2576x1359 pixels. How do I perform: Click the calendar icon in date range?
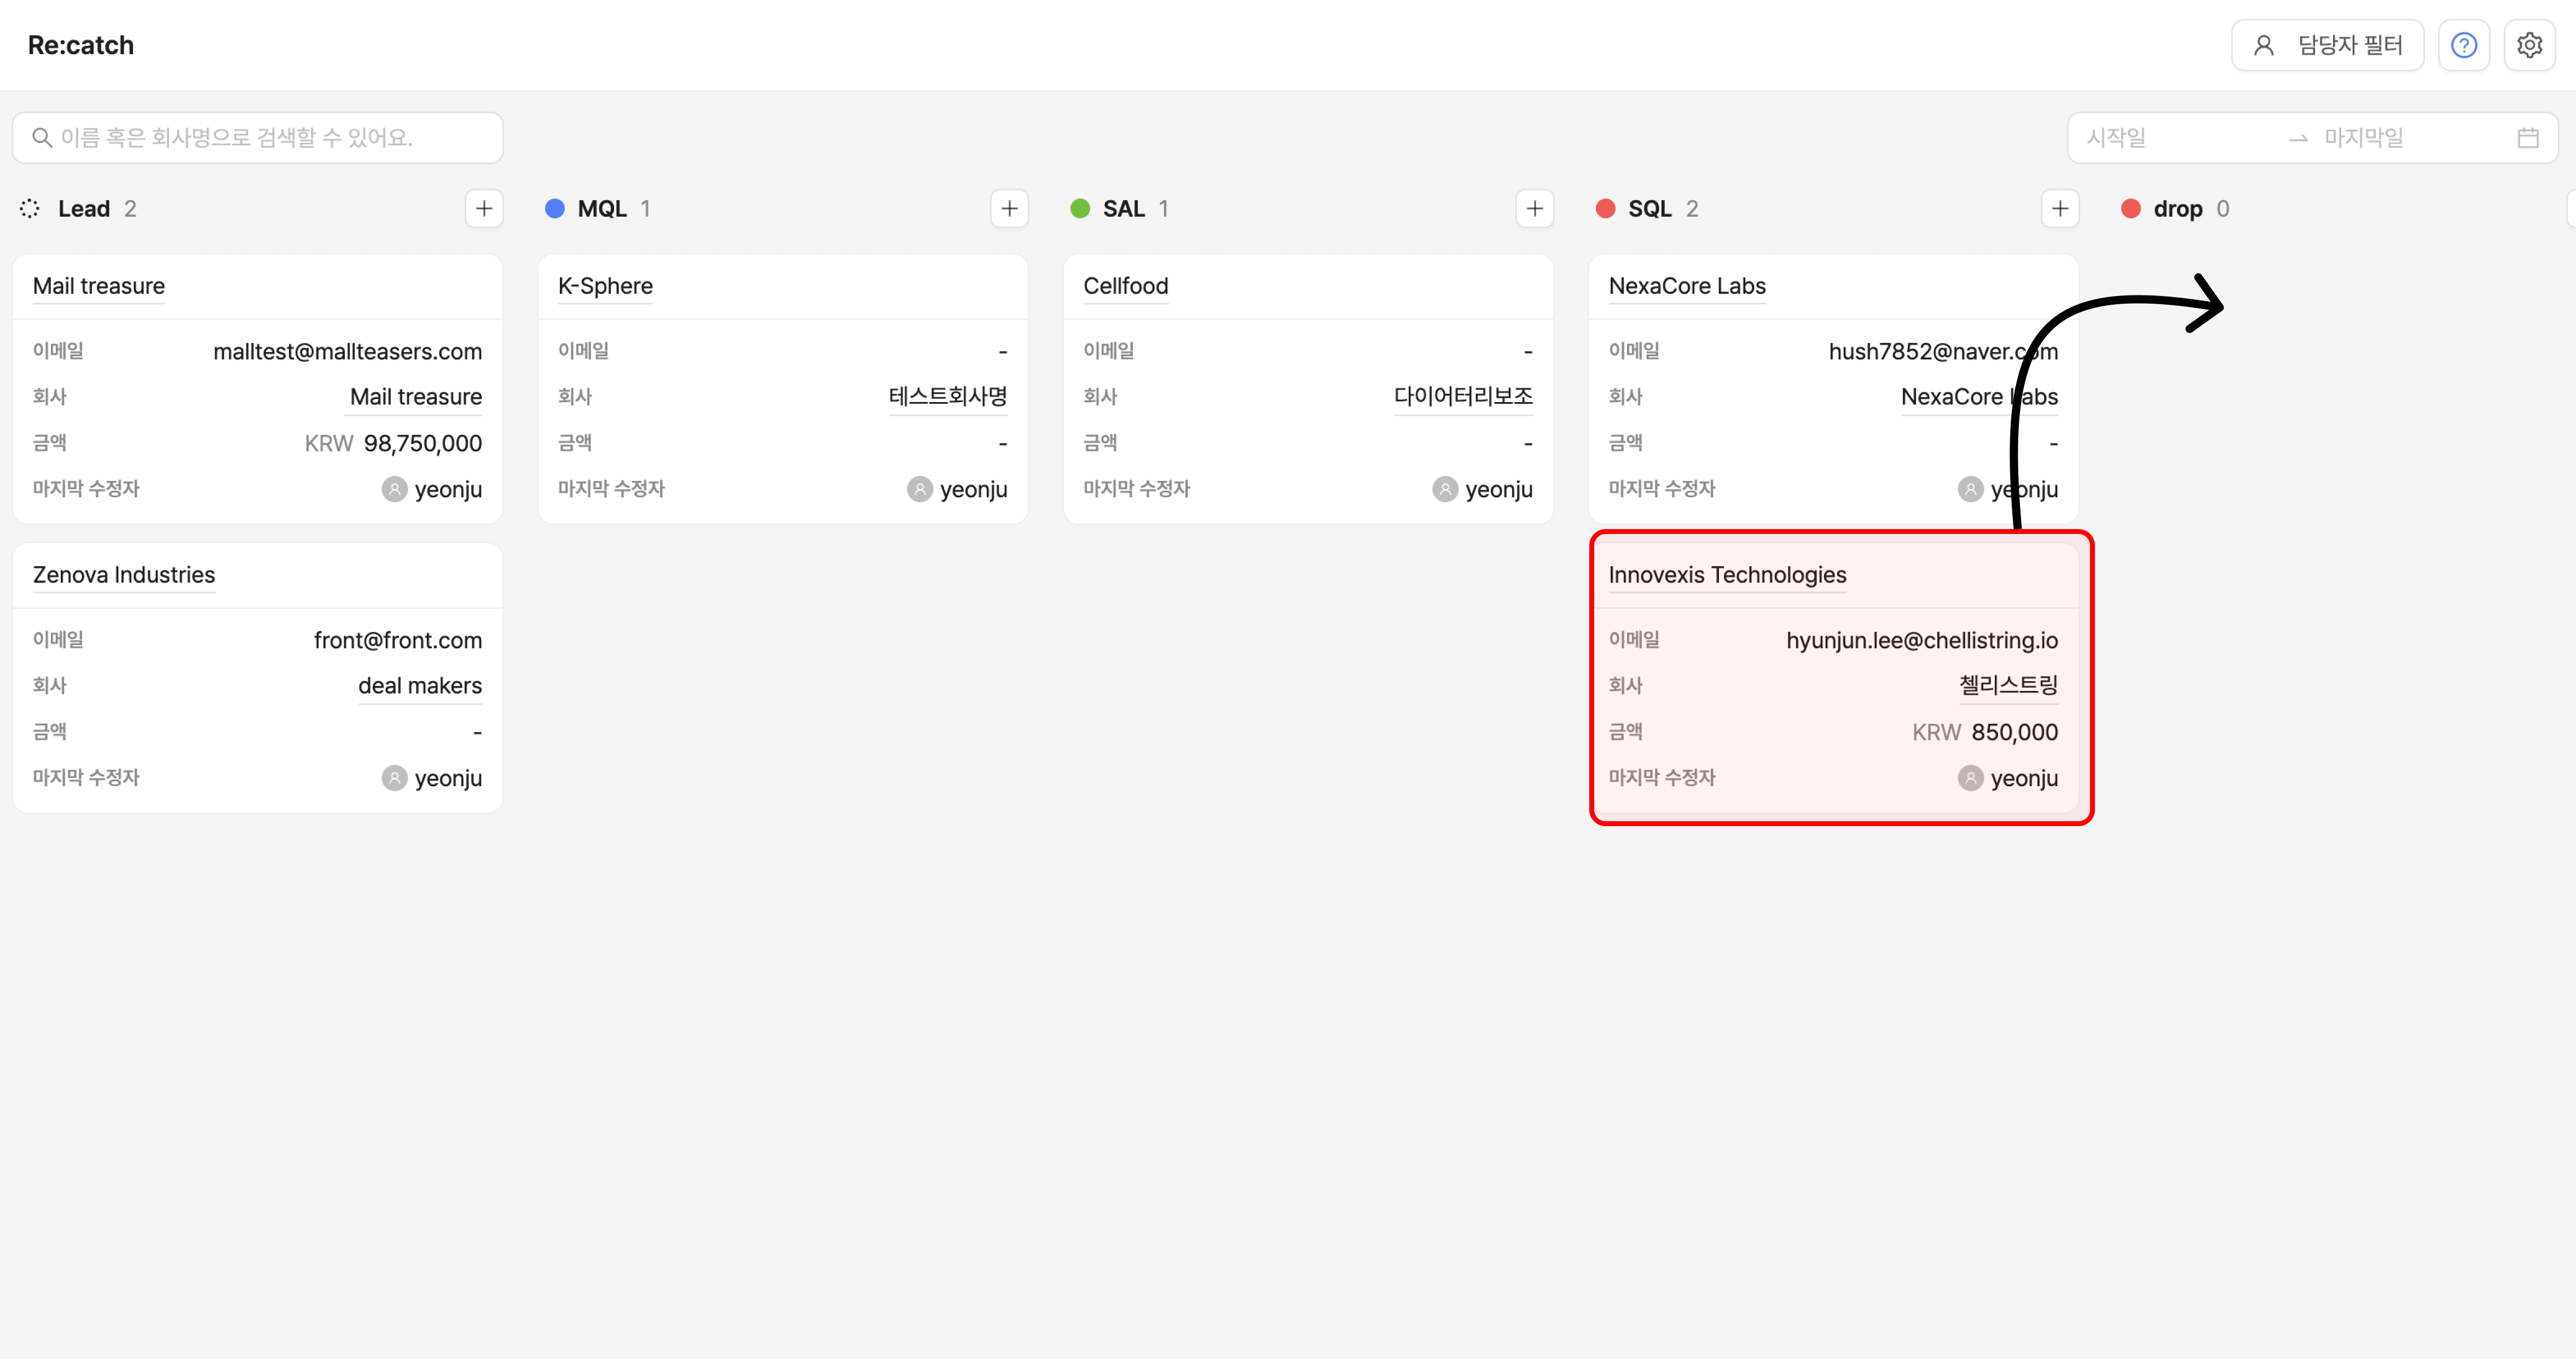click(x=2527, y=138)
